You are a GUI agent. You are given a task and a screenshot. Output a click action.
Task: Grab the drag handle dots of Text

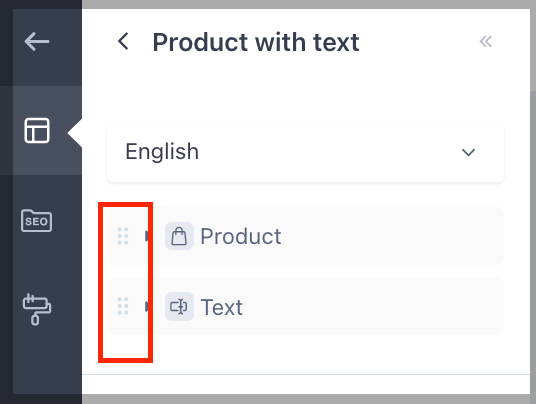point(123,306)
